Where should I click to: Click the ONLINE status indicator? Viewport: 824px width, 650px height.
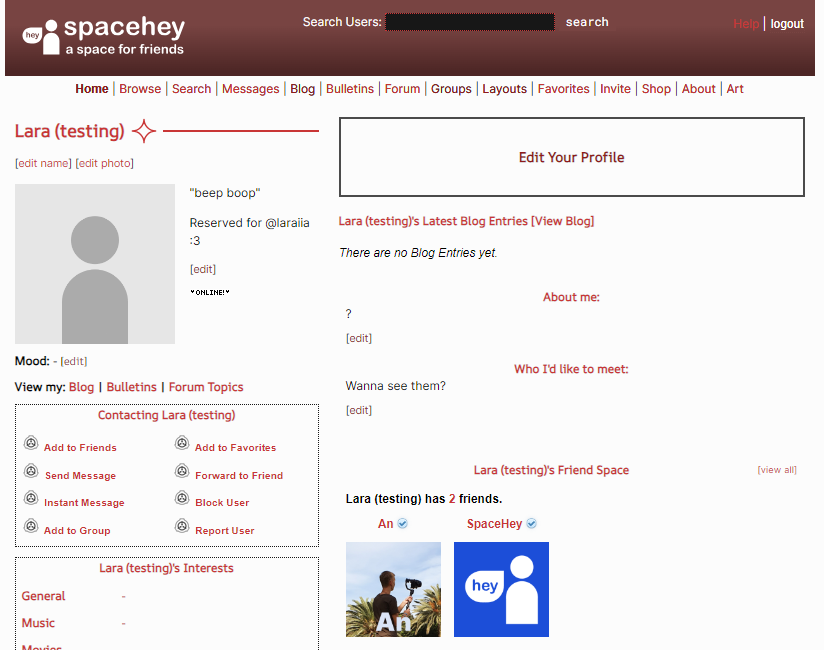[210, 292]
